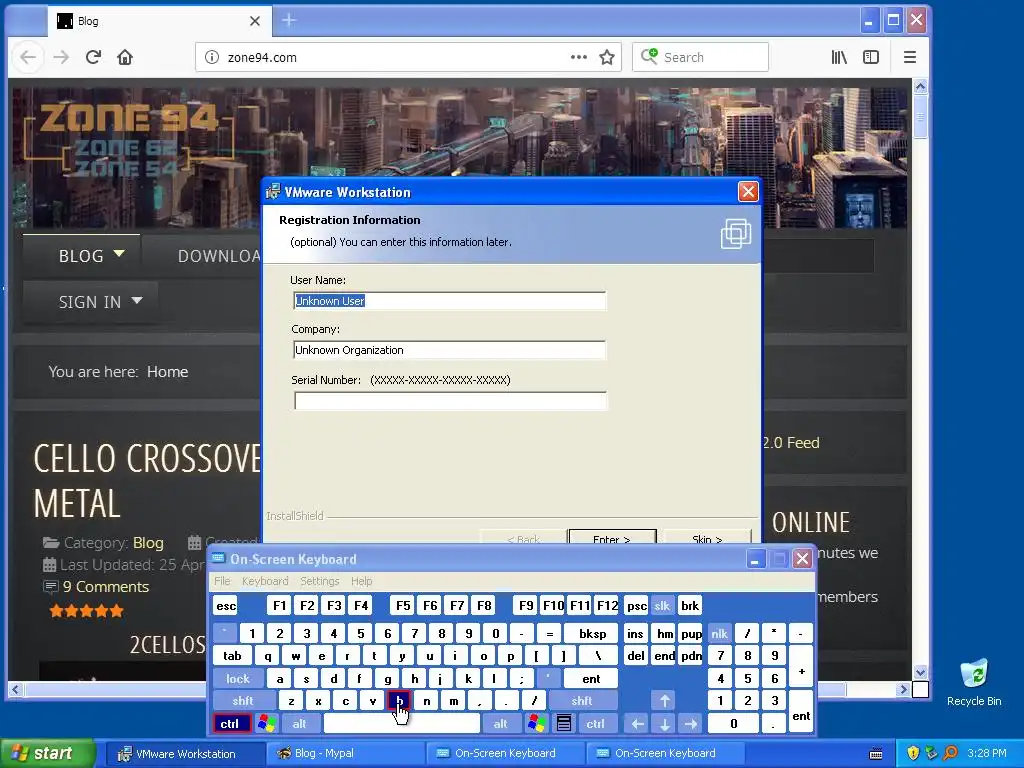Click the keyboard icon in the taskbar
This screenshot has width=1024, height=768.
tap(876, 754)
